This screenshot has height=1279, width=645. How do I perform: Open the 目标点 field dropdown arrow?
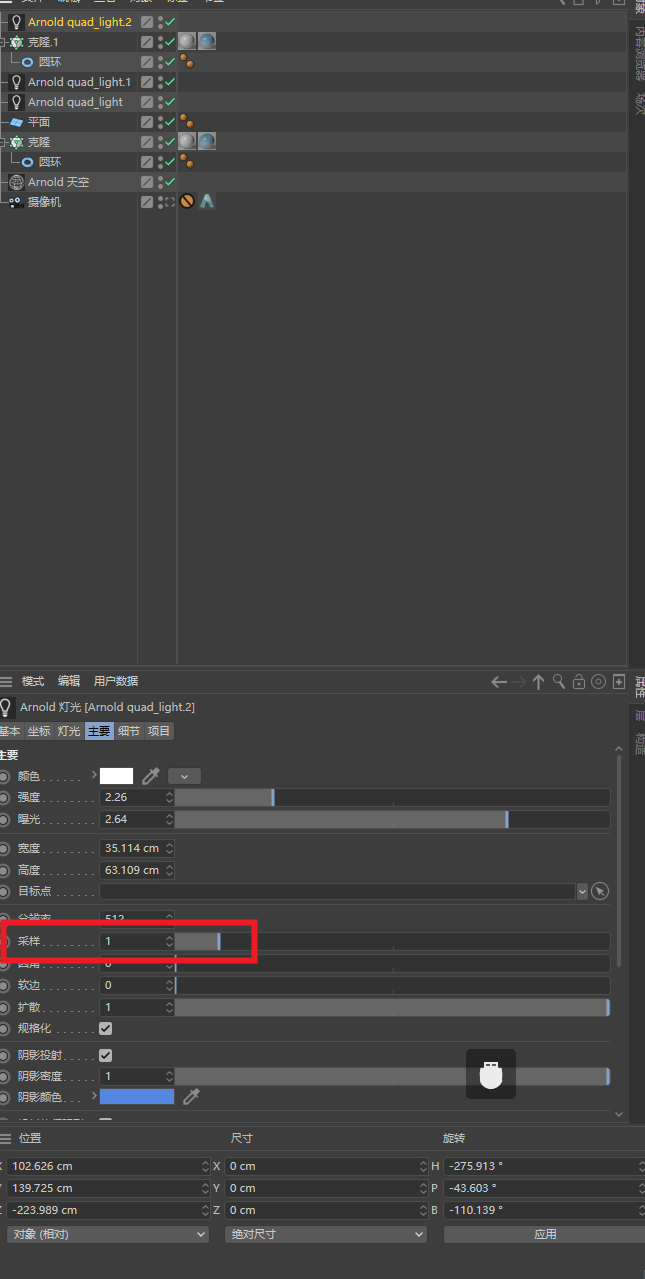pyautogui.click(x=583, y=891)
